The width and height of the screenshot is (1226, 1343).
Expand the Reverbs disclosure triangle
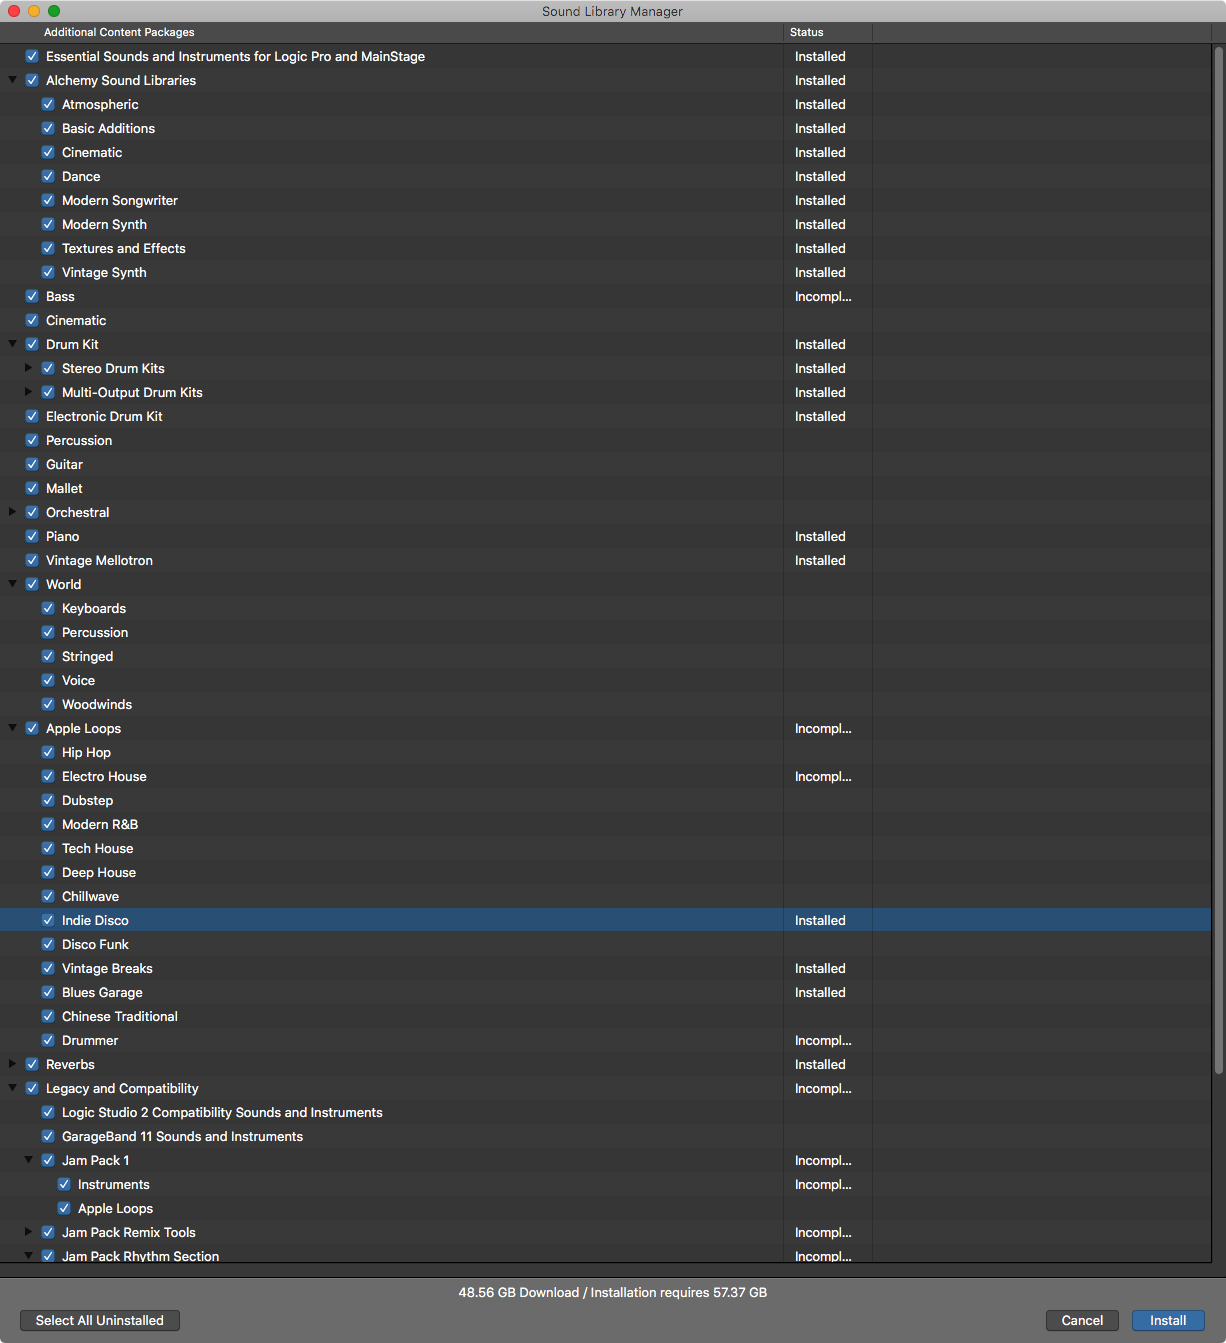tap(13, 1064)
